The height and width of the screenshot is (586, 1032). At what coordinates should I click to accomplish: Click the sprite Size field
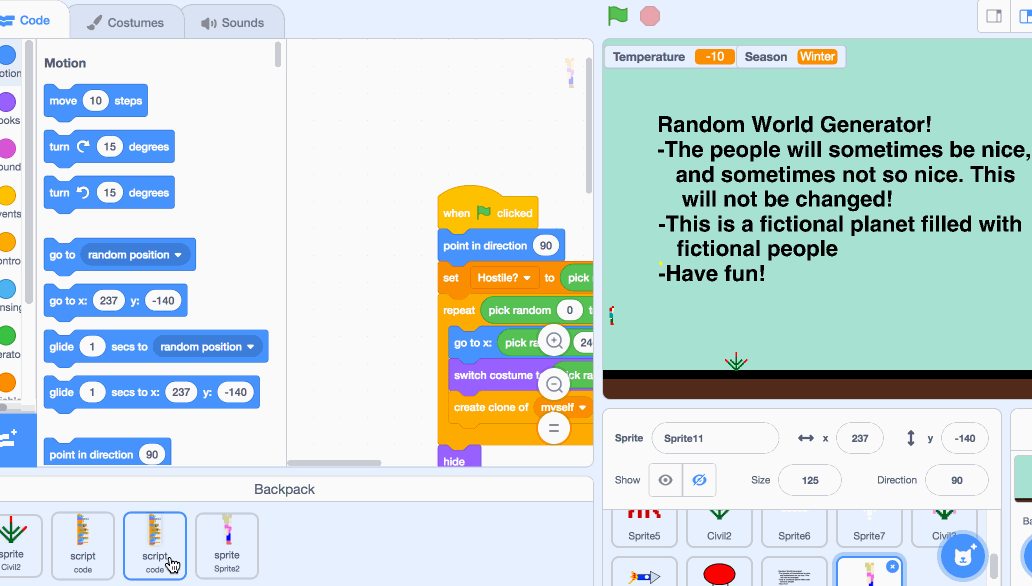click(x=810, y=480)
